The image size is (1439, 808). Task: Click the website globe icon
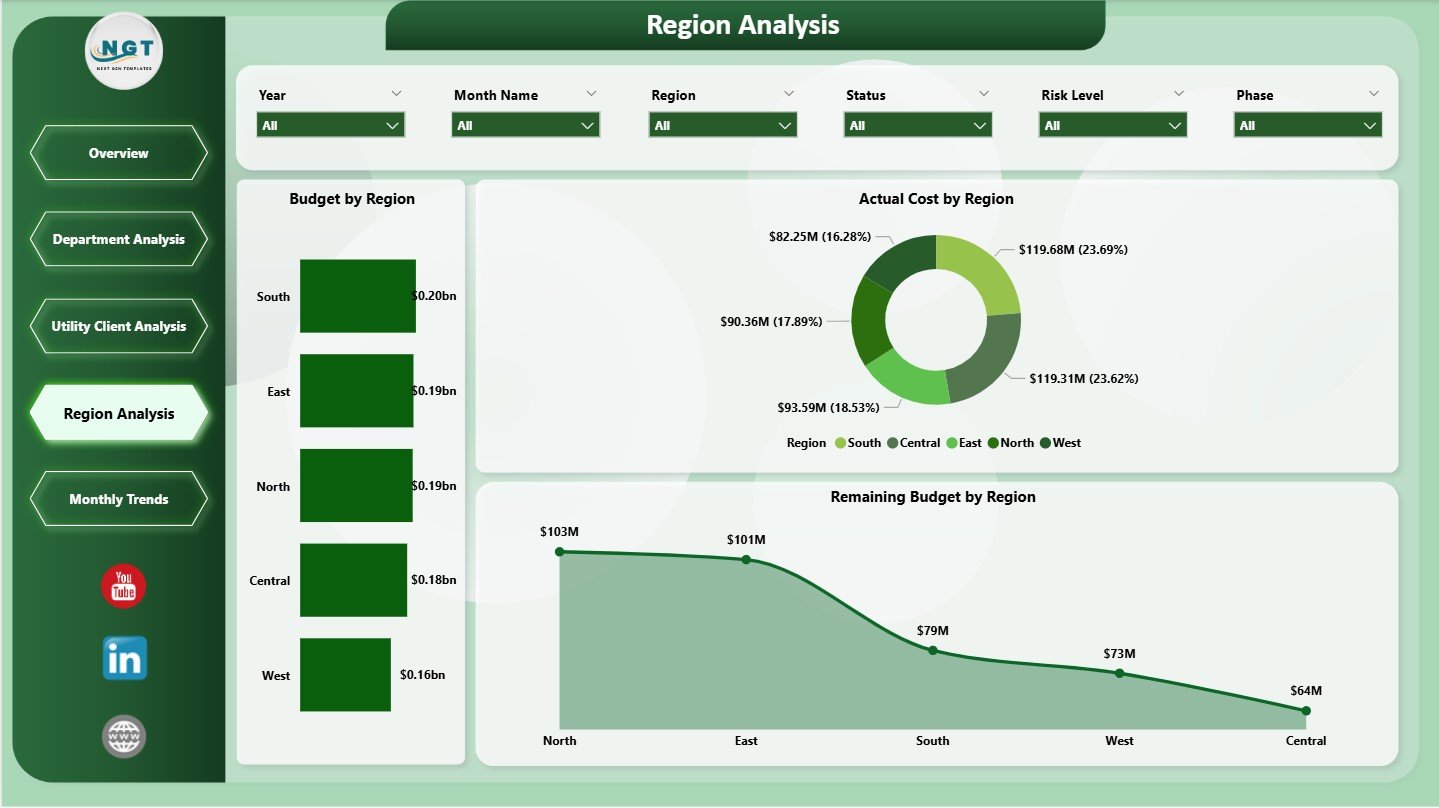pos(122,736)
